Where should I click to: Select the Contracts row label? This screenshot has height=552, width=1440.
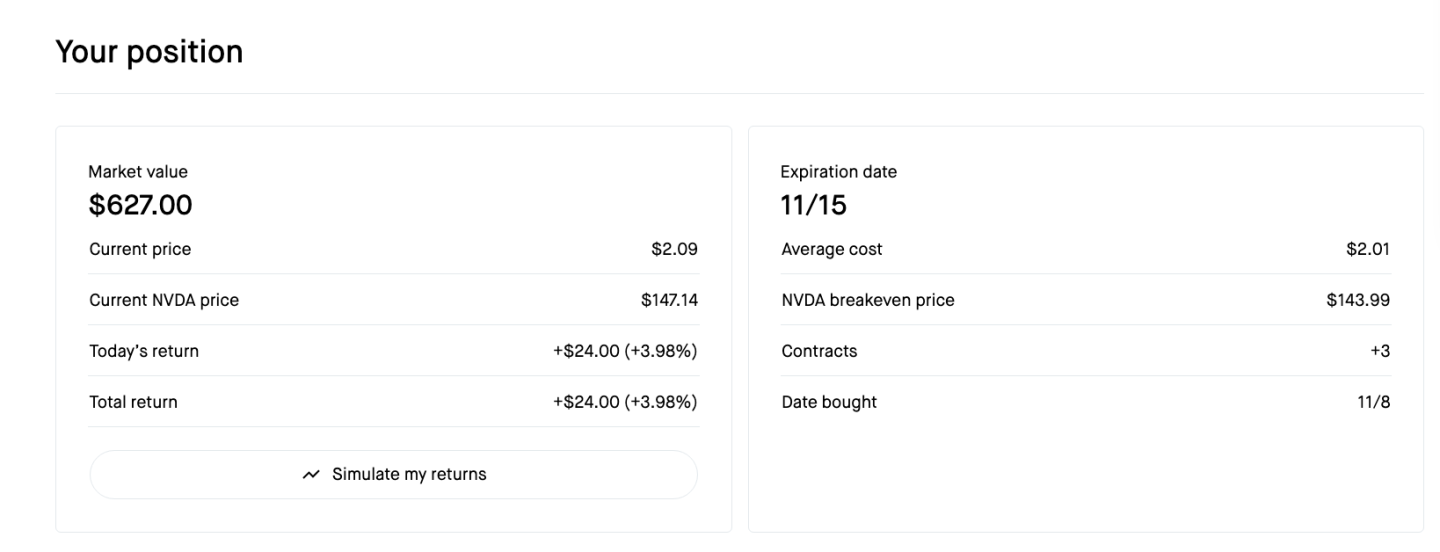pos(819,351)
